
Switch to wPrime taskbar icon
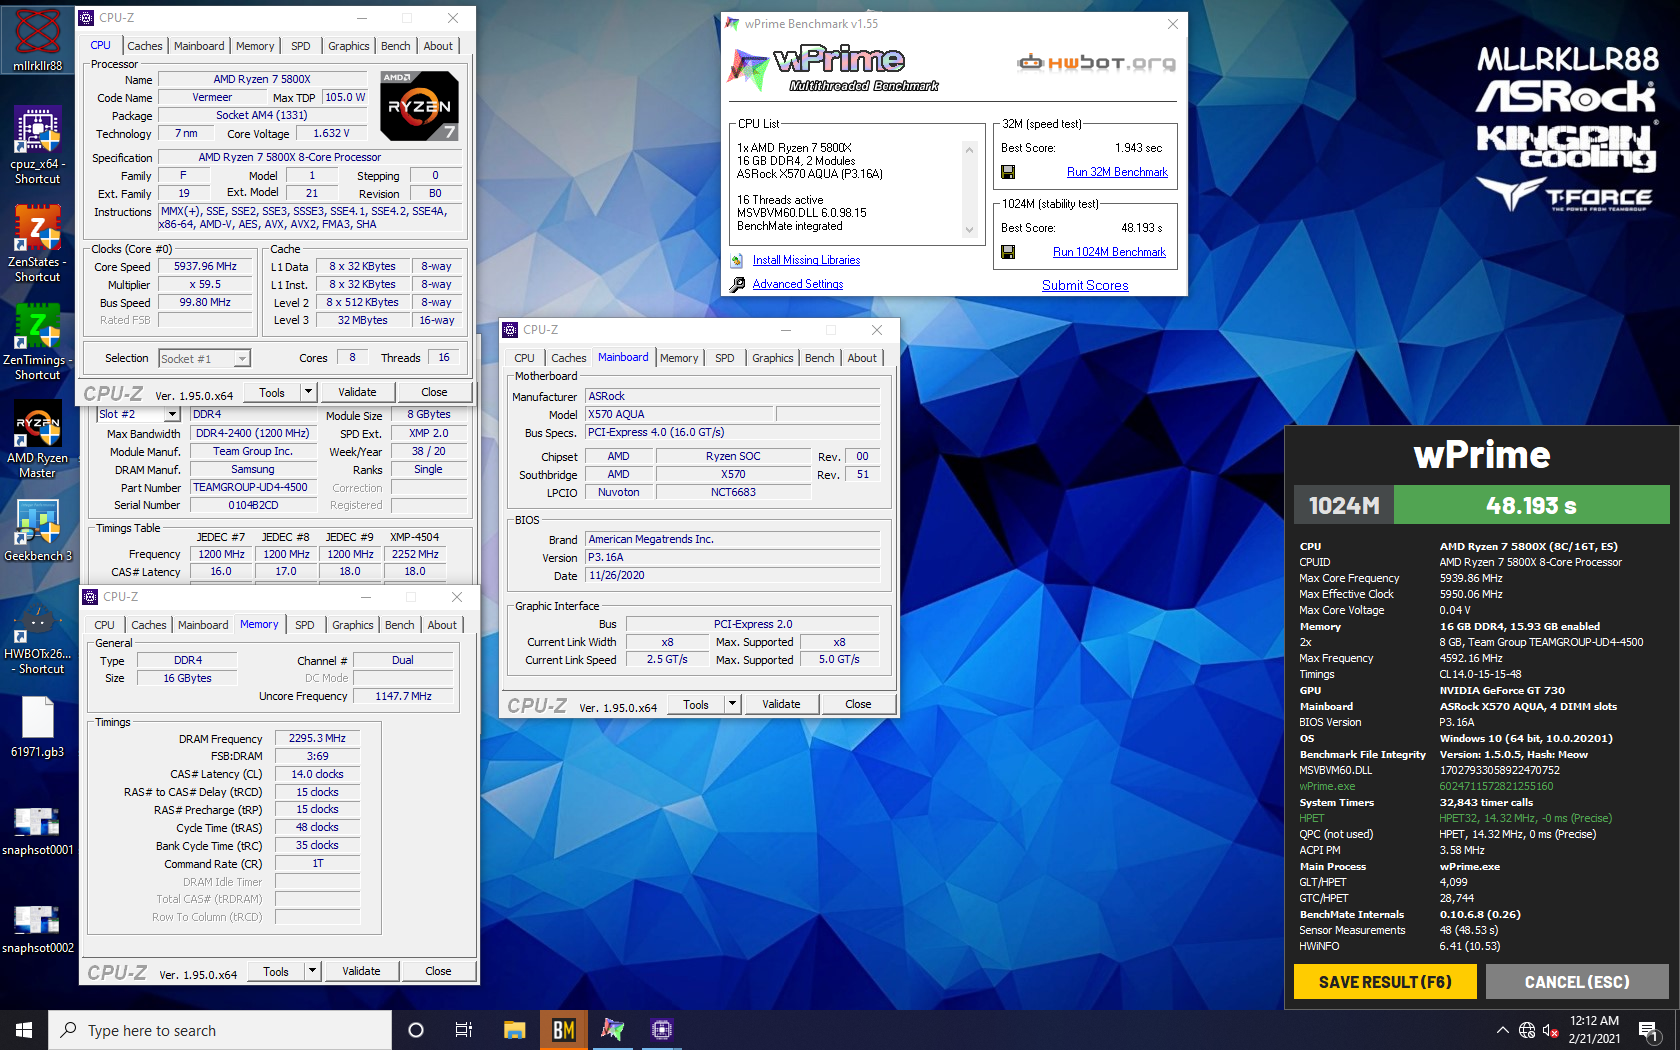[613, 1030]
